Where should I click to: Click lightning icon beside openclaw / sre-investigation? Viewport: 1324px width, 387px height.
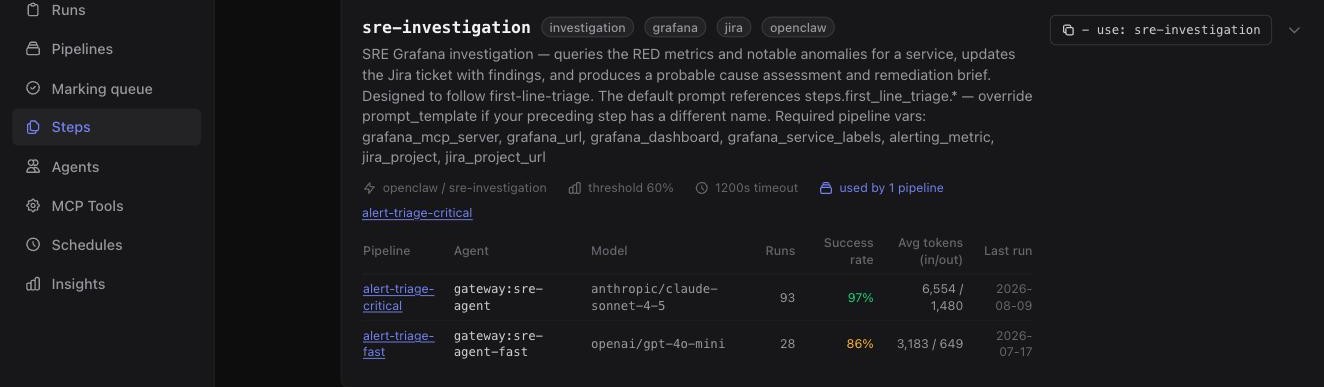tap(369, 188)
